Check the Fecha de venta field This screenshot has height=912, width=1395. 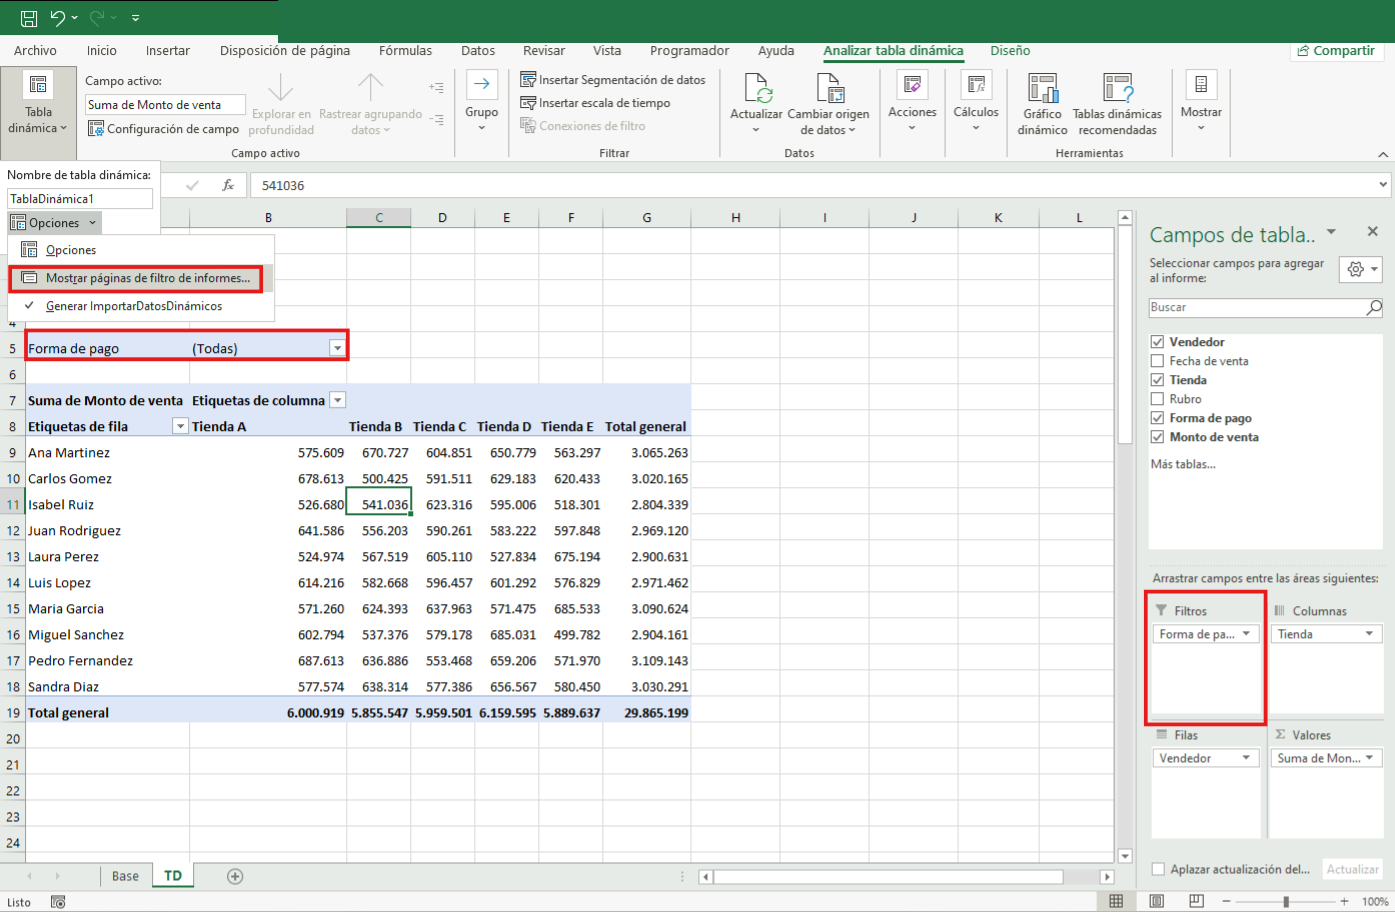point(1157,361)
